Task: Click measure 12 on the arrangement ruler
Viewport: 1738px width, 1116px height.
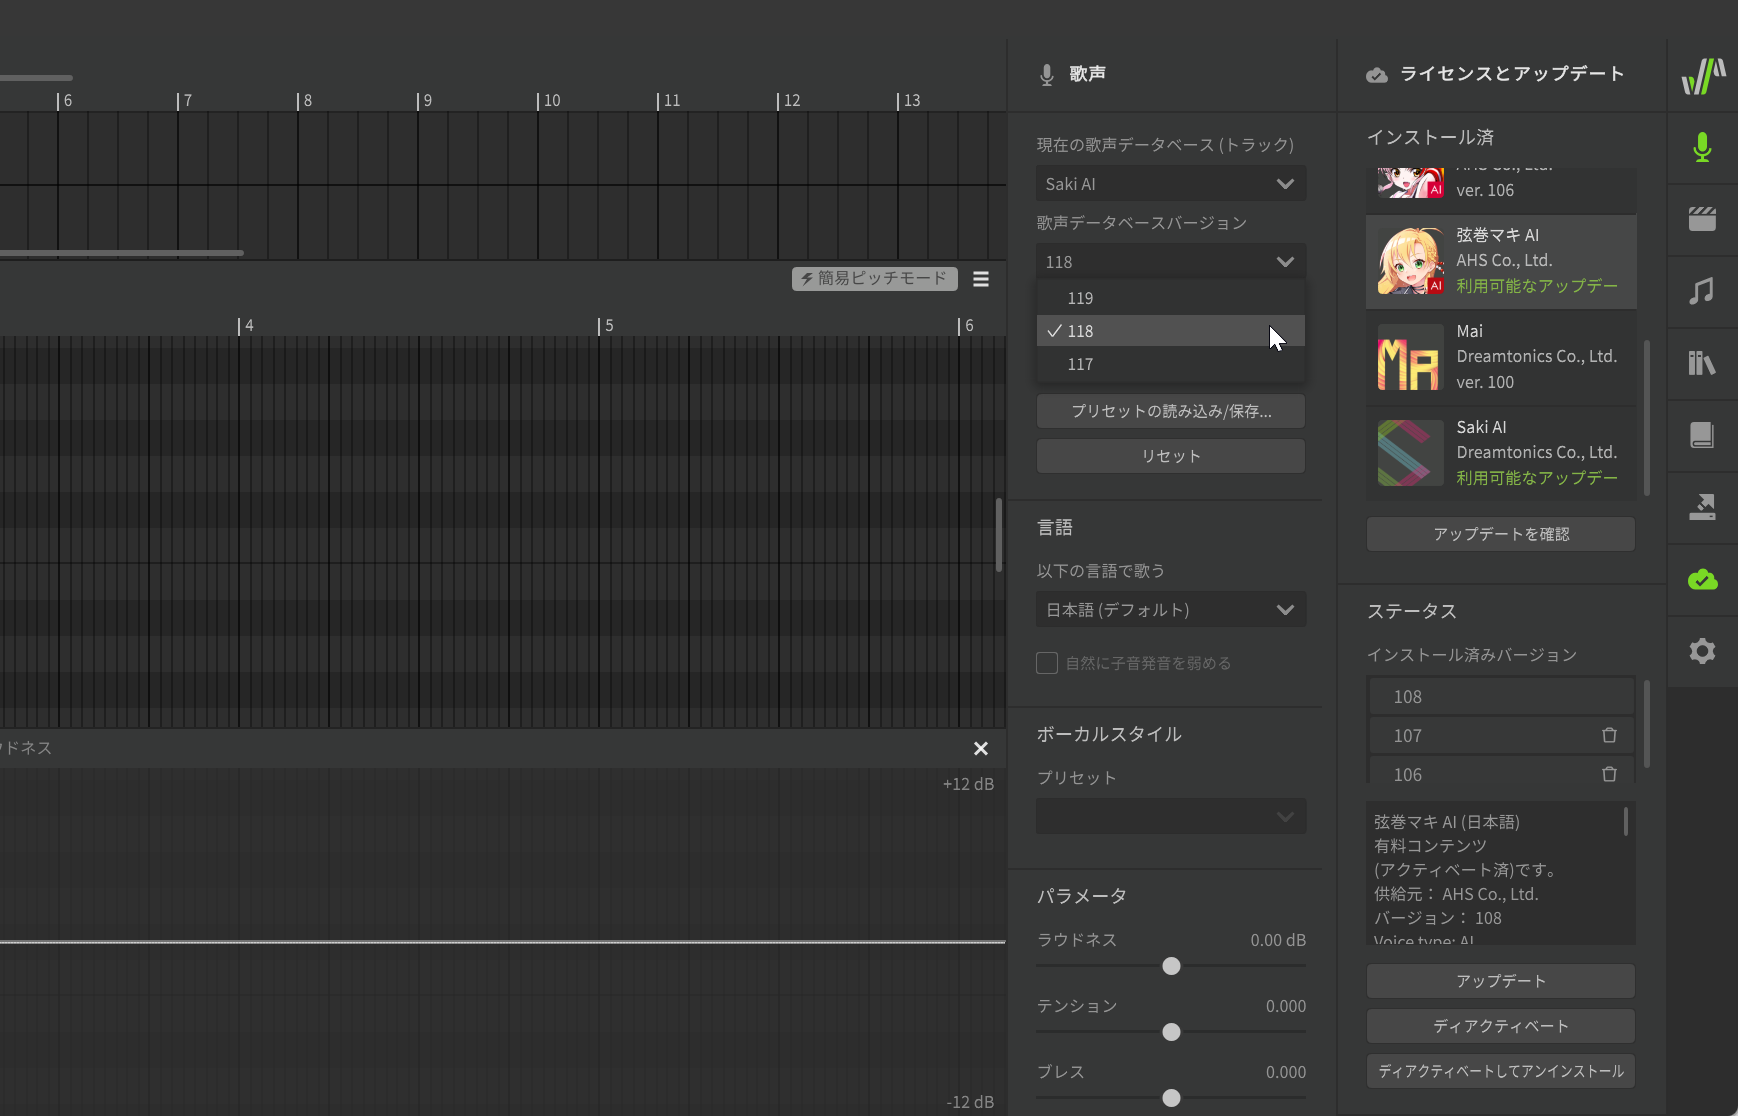Action: pos(789,101)
